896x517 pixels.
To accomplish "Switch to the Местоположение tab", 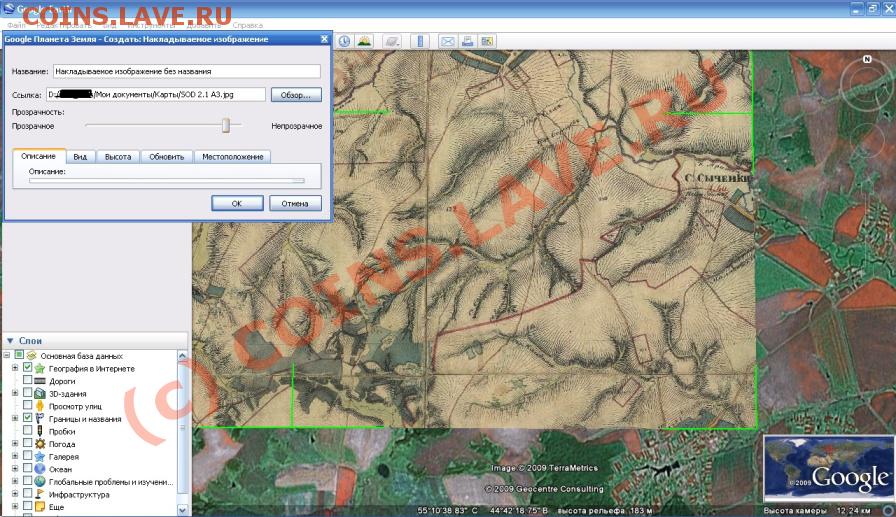I will [233, 157].
